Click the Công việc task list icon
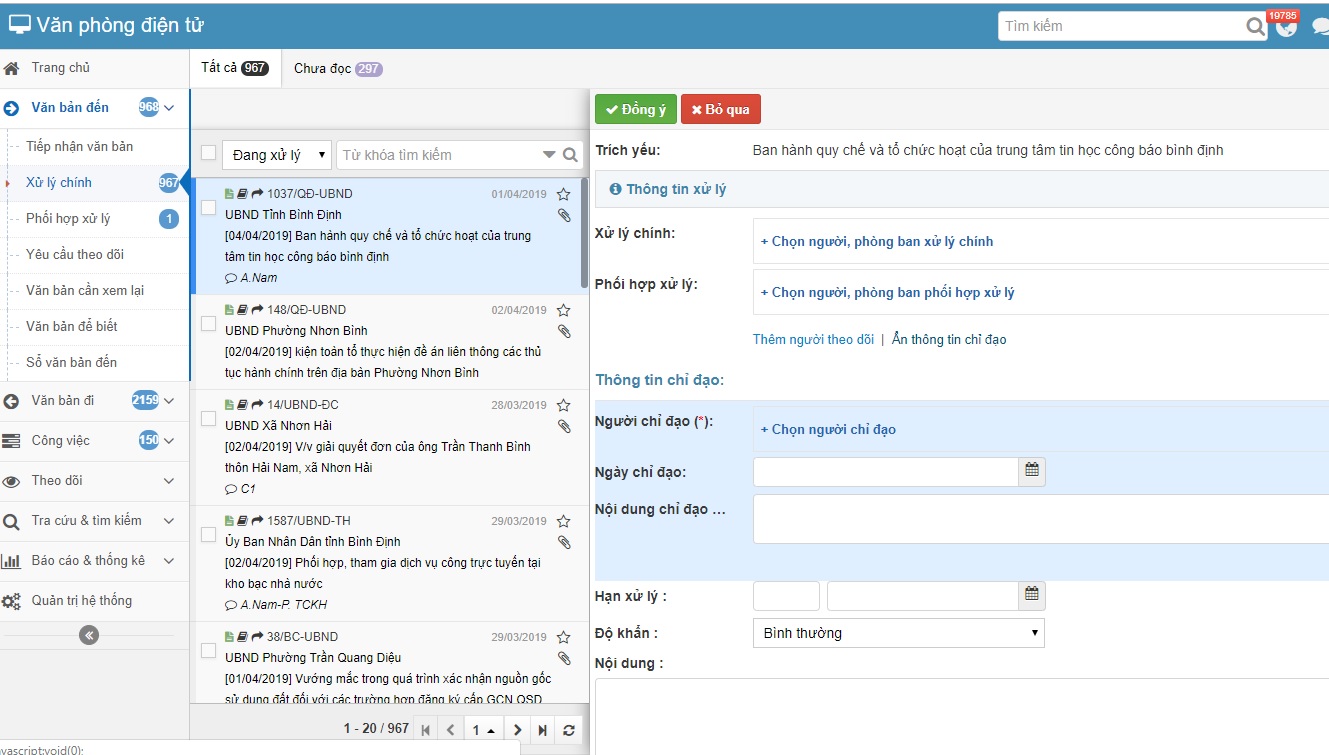The height and width of the screenshot is (755, 1329). click(x=11, y=441)
